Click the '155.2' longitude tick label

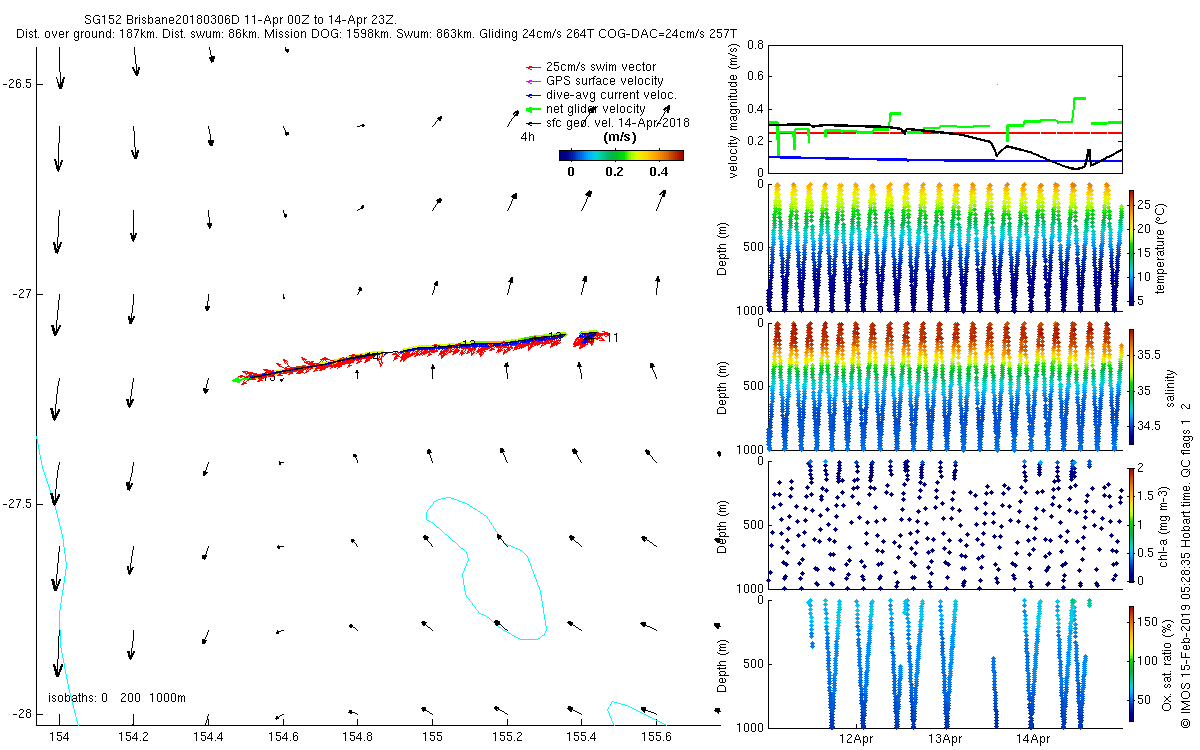[x=507, y=737]
